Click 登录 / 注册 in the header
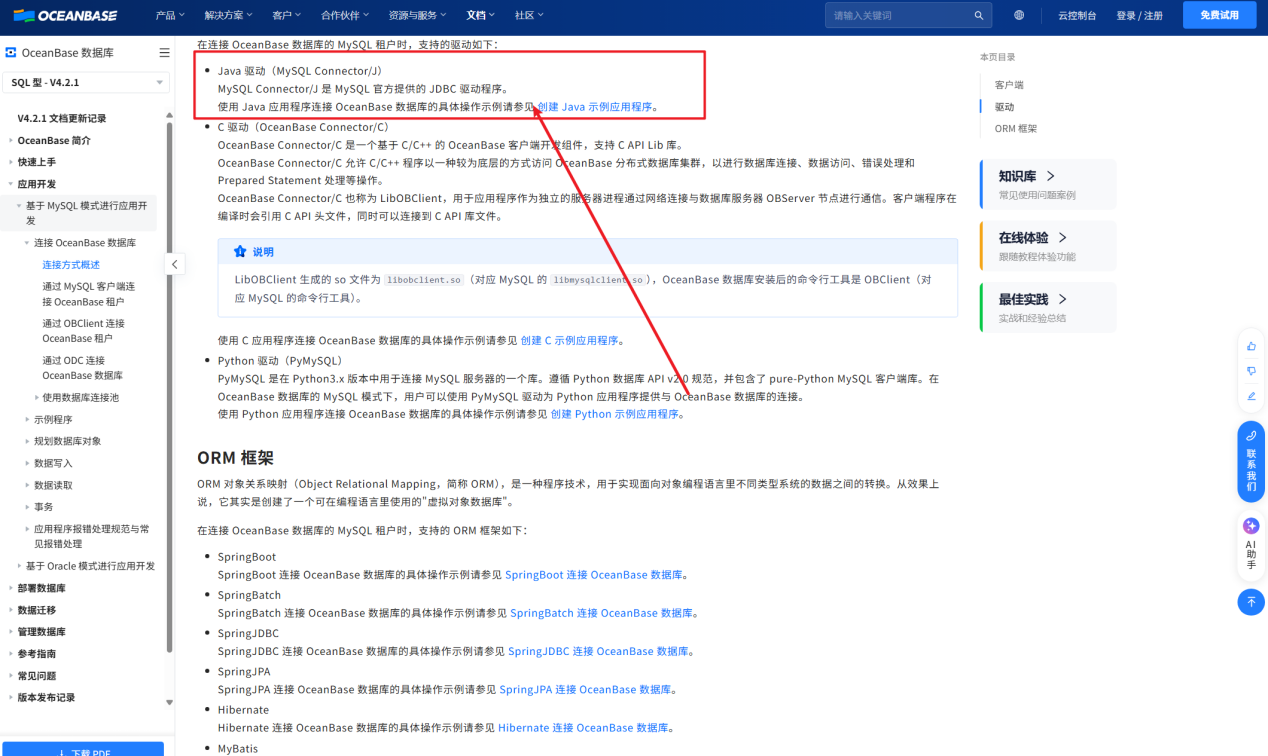Image resolution: width=1268 pixels, height=756 pixels. pos(1139,15)
